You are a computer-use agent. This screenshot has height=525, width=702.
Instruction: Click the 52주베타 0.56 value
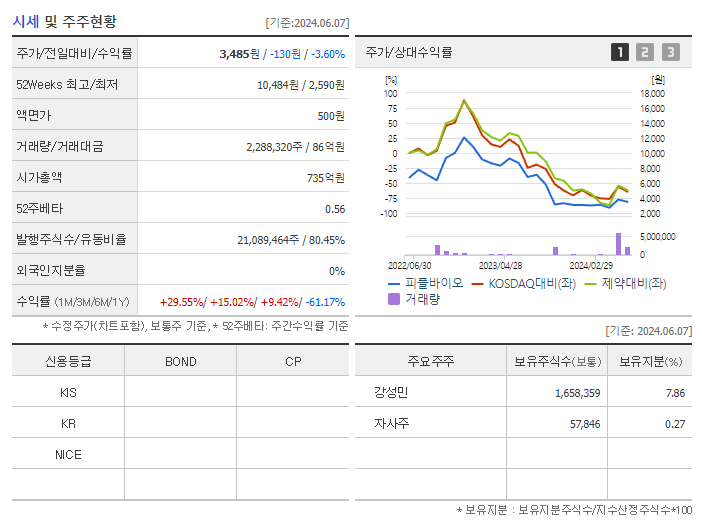point(335,209)
